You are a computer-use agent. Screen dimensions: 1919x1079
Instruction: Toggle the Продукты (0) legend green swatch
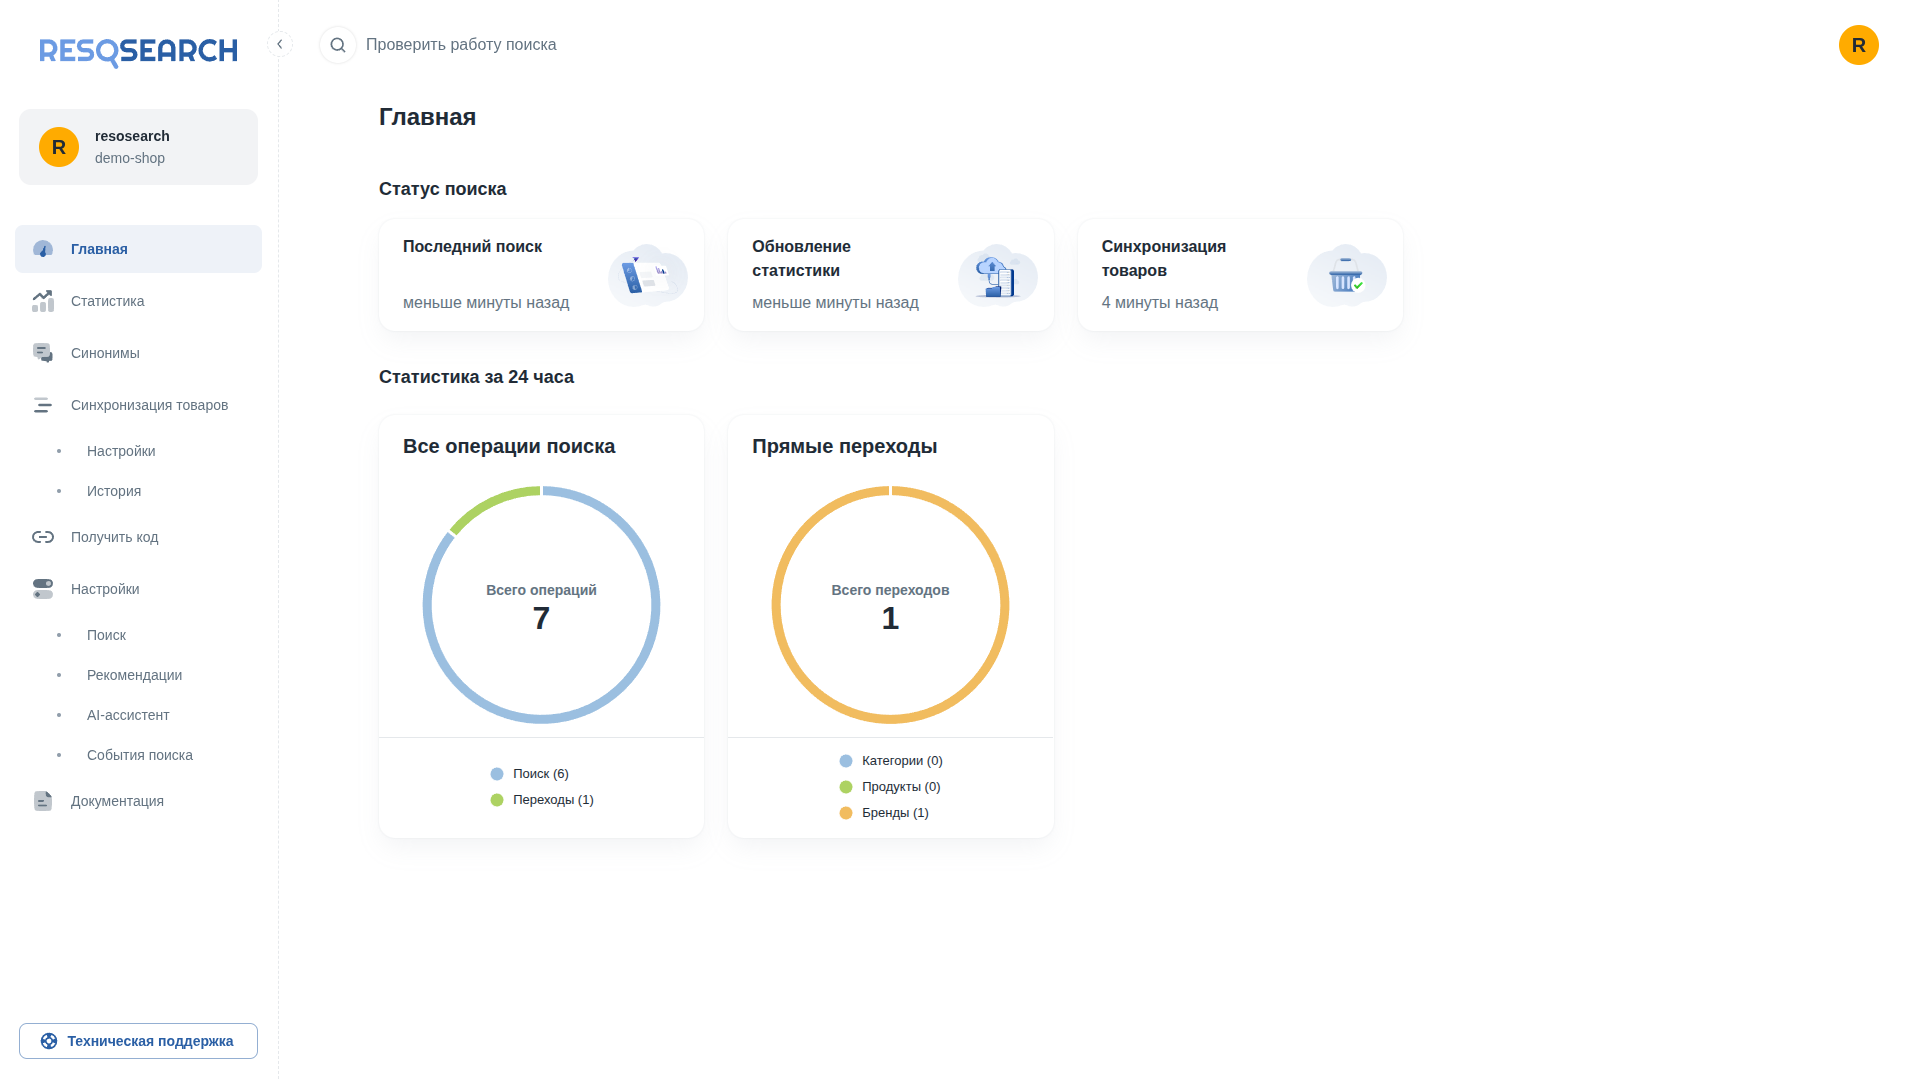pos(846,787)
